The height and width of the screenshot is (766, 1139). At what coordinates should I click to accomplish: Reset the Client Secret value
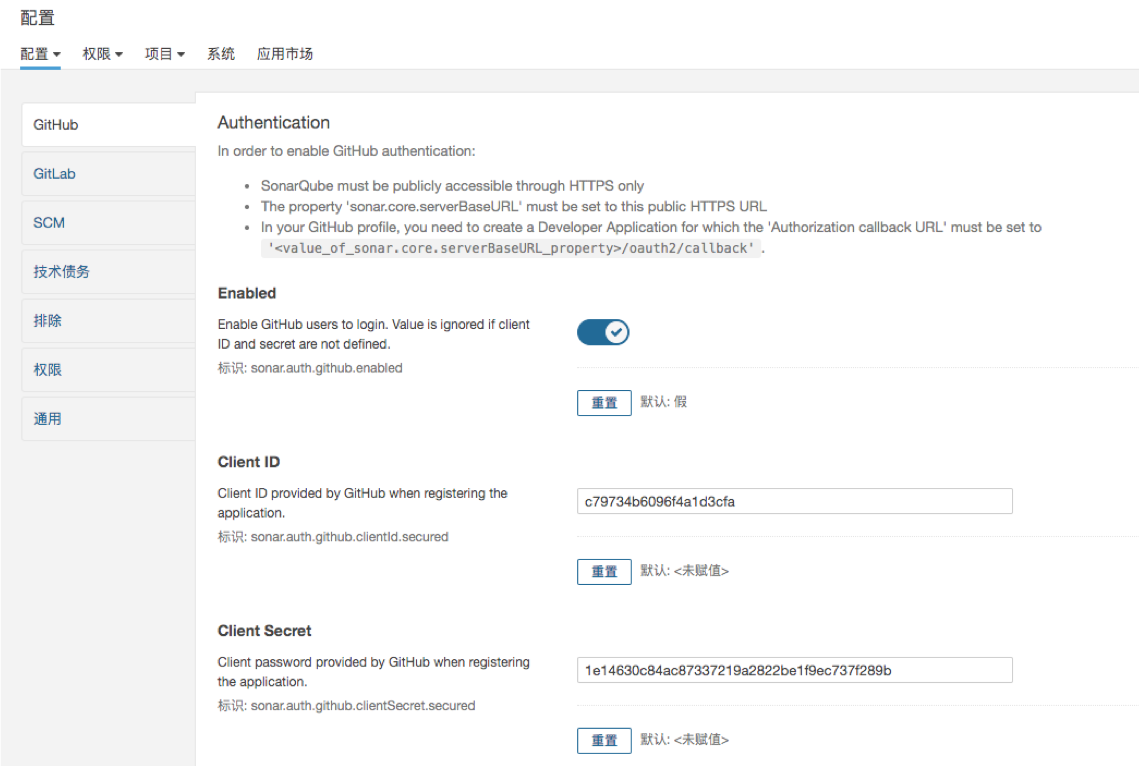tap(604, 741)
